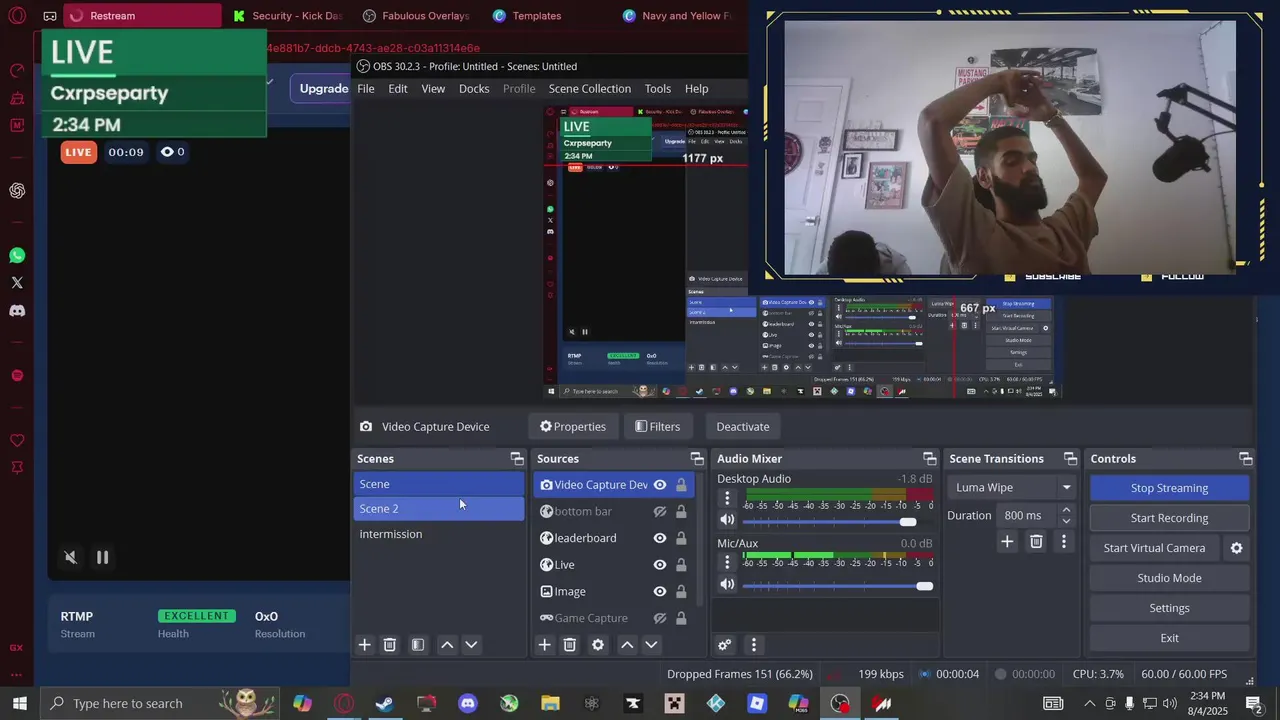Open Properties for Video Capture Device
Screen dimensions: 1280x720
point(573,427)
